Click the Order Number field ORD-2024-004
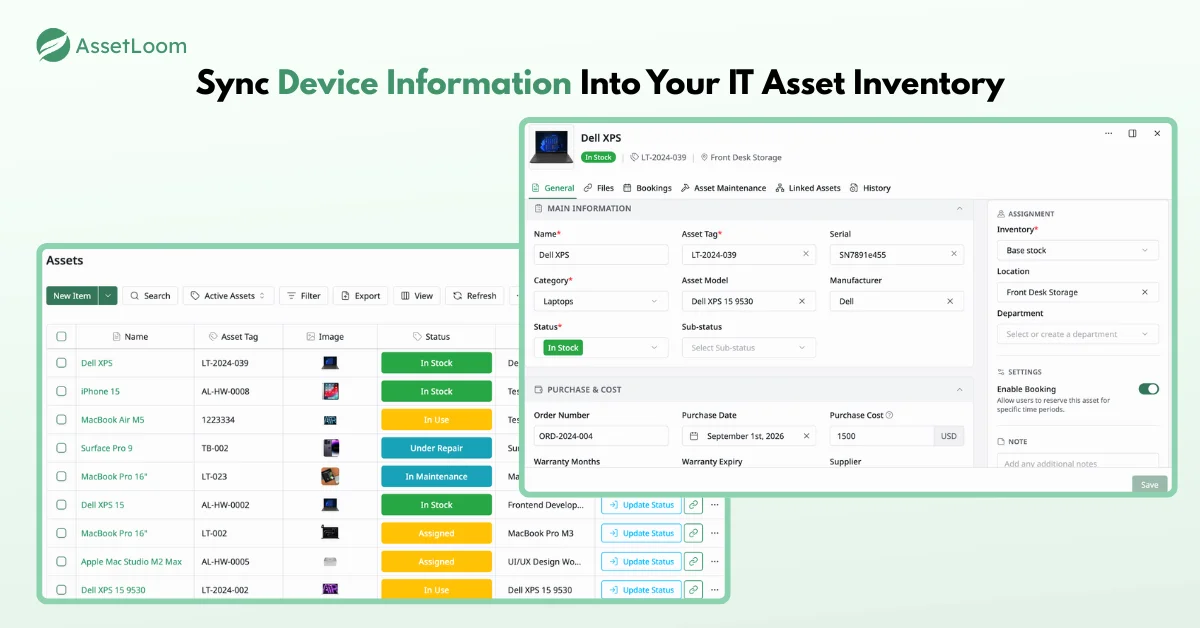The image size is (1200, 628). pos(601,436)
